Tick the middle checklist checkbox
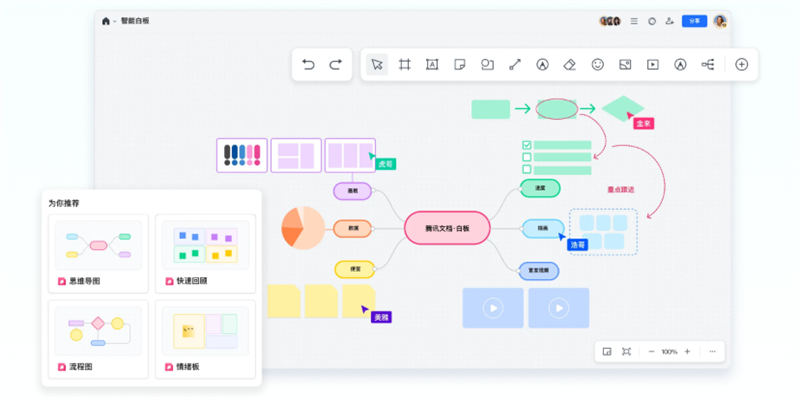The width and height of the screenshot is (800, 400). [527, 157]
